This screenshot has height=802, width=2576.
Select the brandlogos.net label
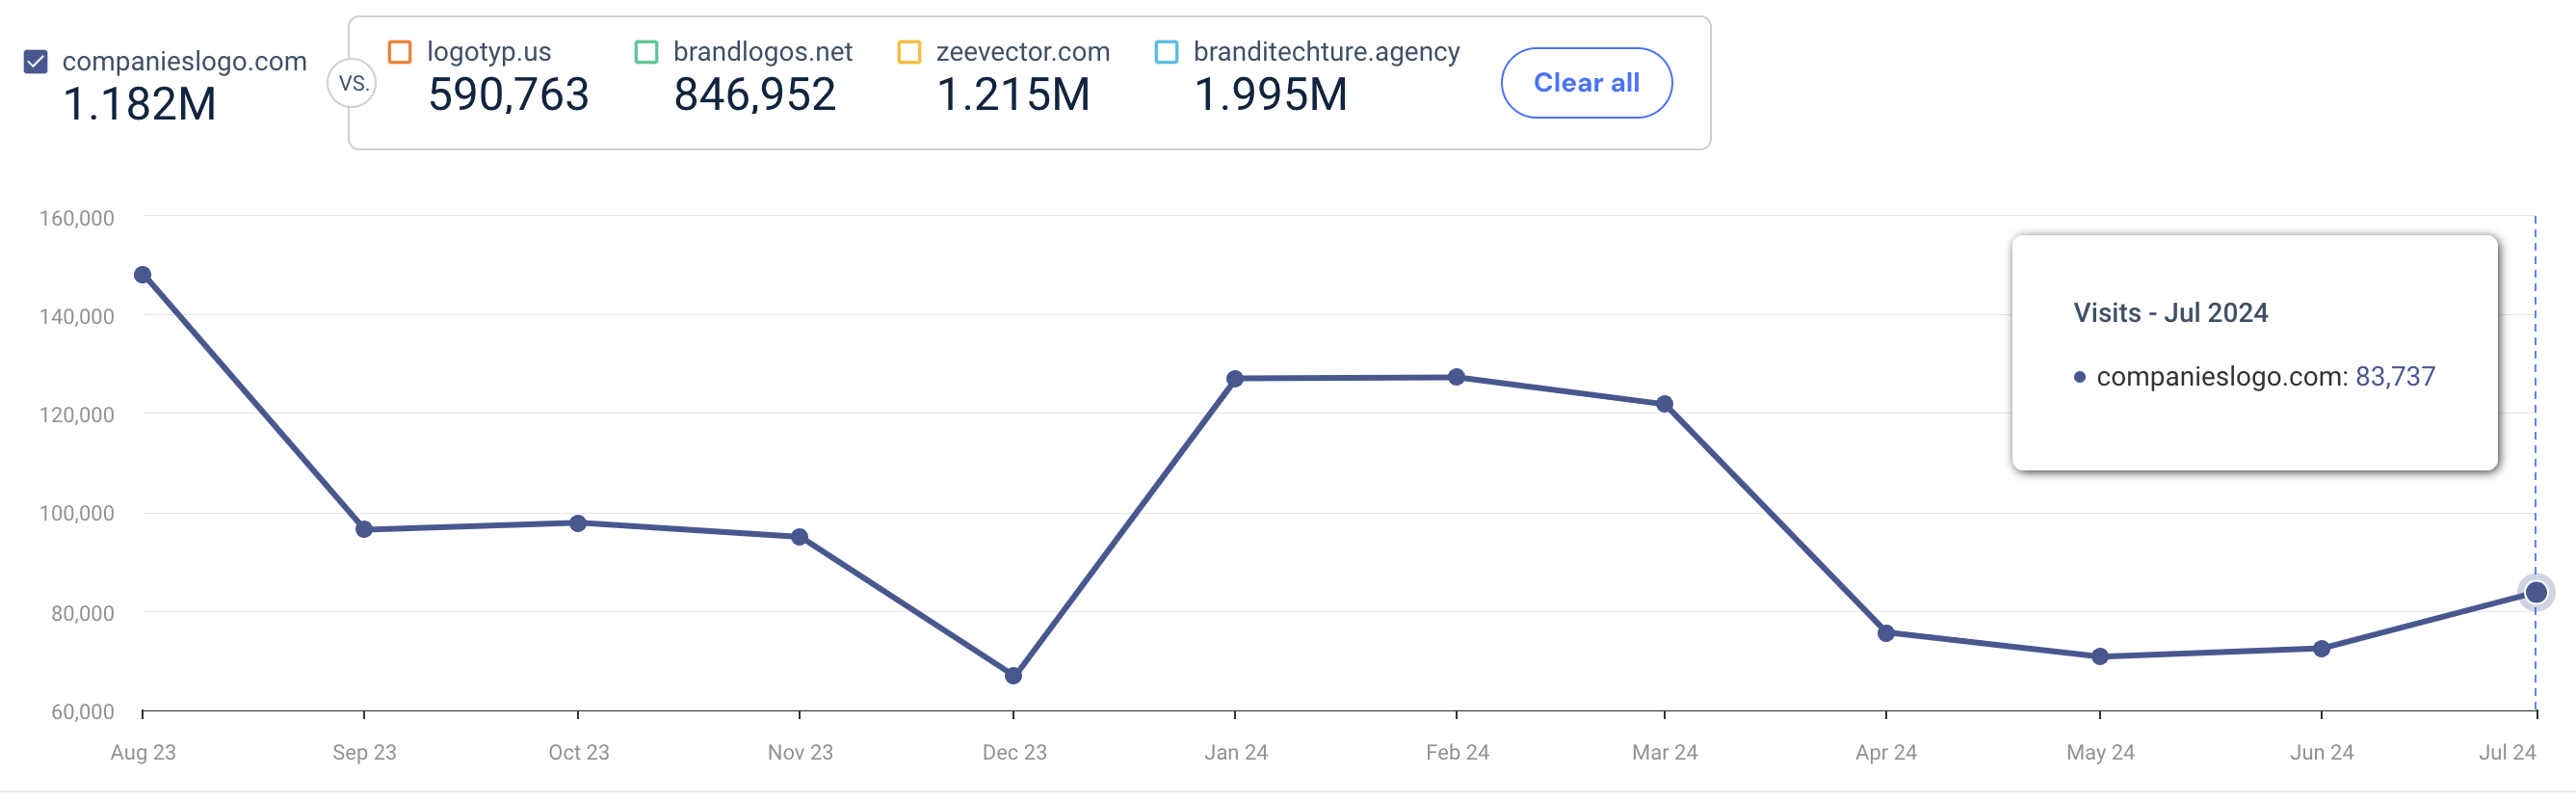(763, 52)
